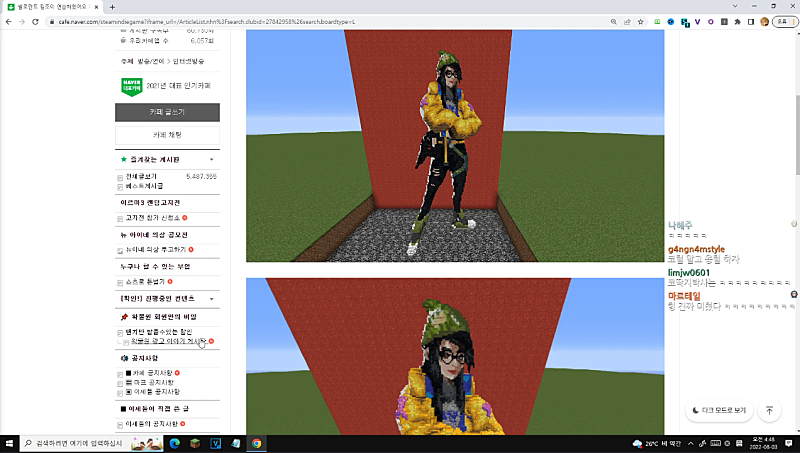Toggle 다크 모드로 보기 dark mode button
Image resolution: width=800 pixels, height=453 pixels.
coord(719,410)
